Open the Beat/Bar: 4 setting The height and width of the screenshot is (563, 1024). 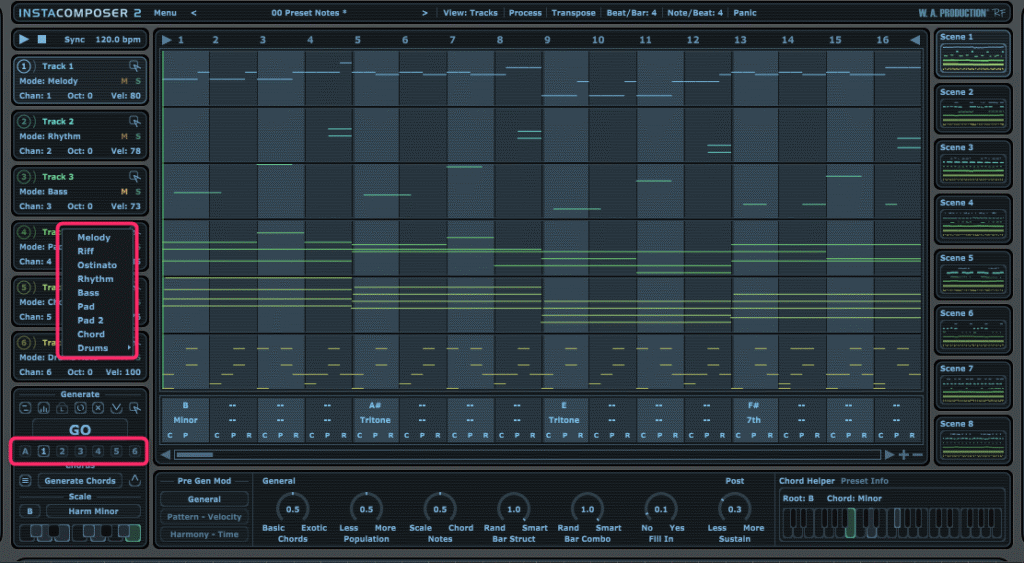click(632, 12)
